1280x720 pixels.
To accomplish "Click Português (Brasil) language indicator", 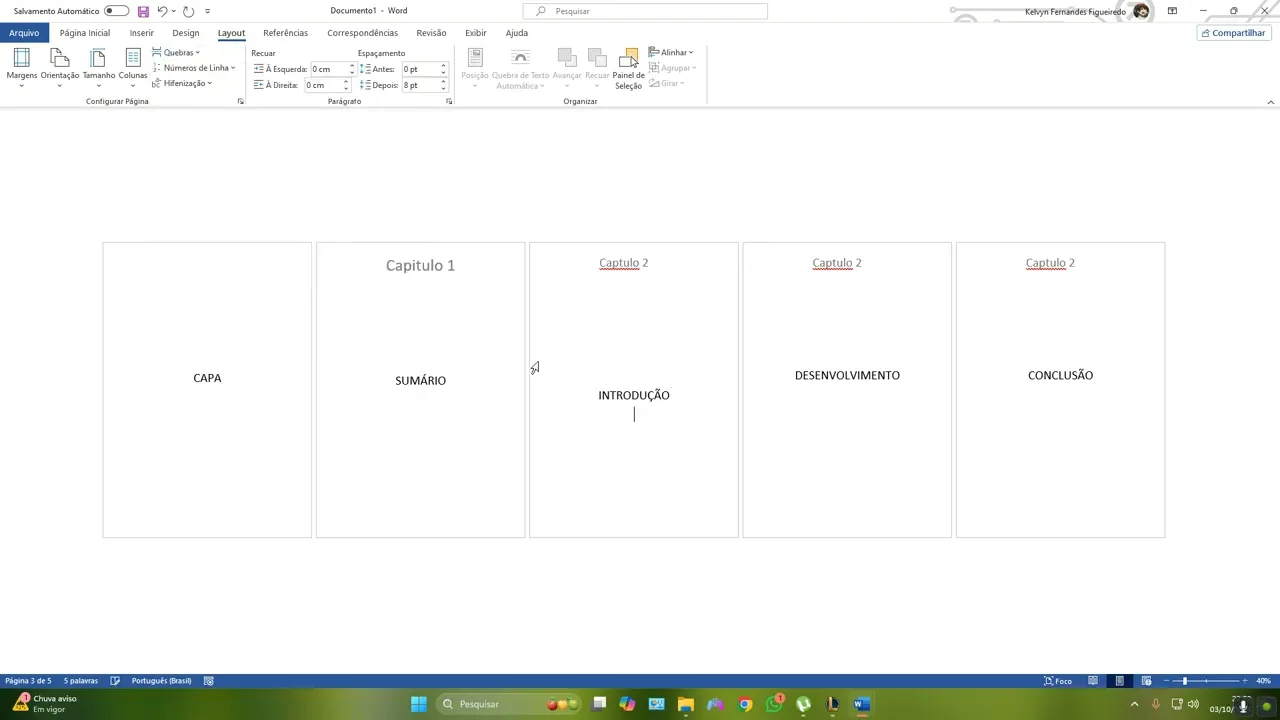I will pyautogui.click(x=161, y=681).
